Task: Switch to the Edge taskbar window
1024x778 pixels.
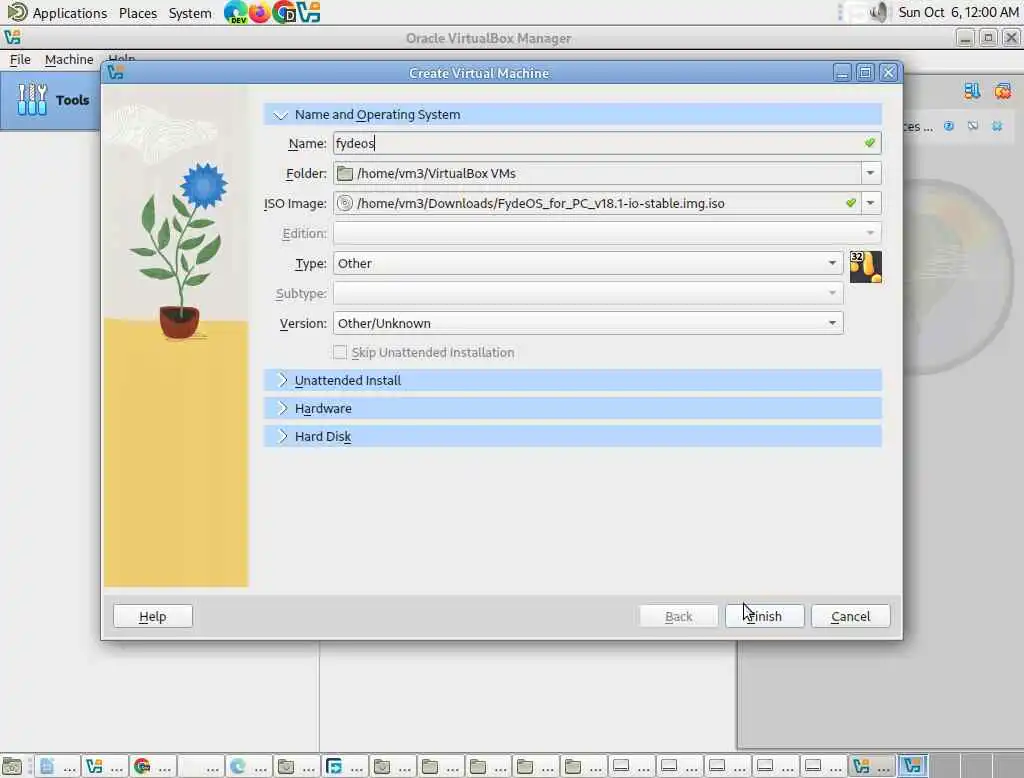Action: (x=249, y=766)
